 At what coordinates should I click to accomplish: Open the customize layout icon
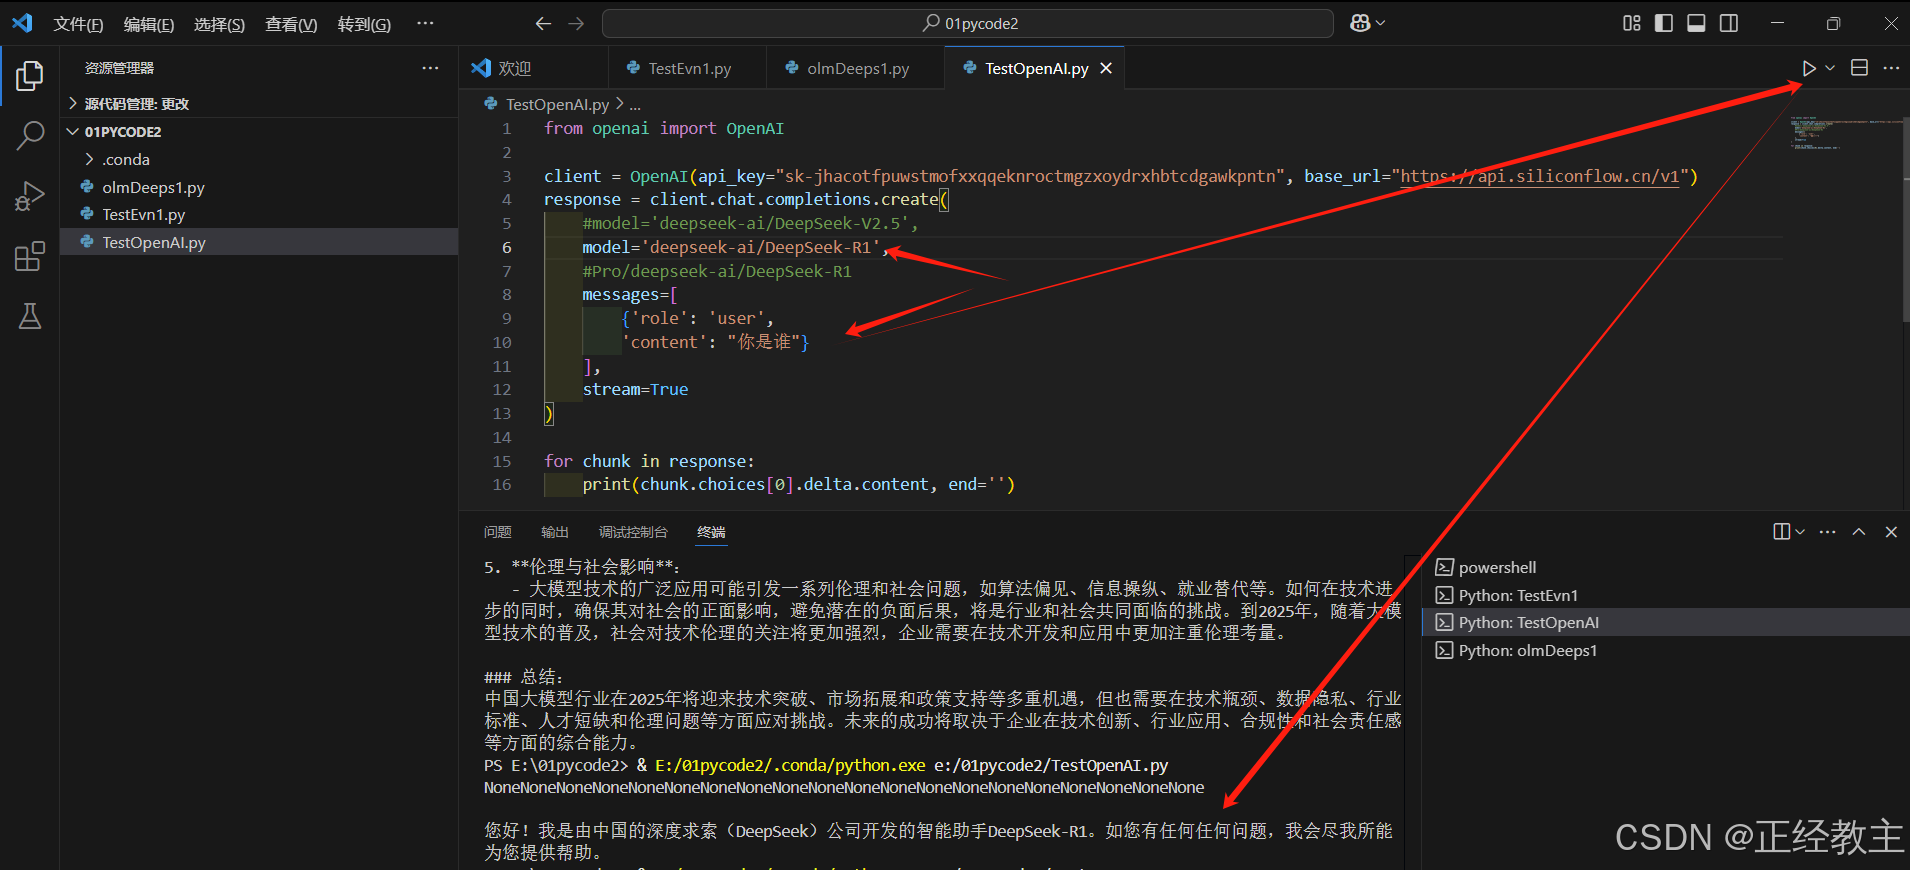(x=1631, y=23)
